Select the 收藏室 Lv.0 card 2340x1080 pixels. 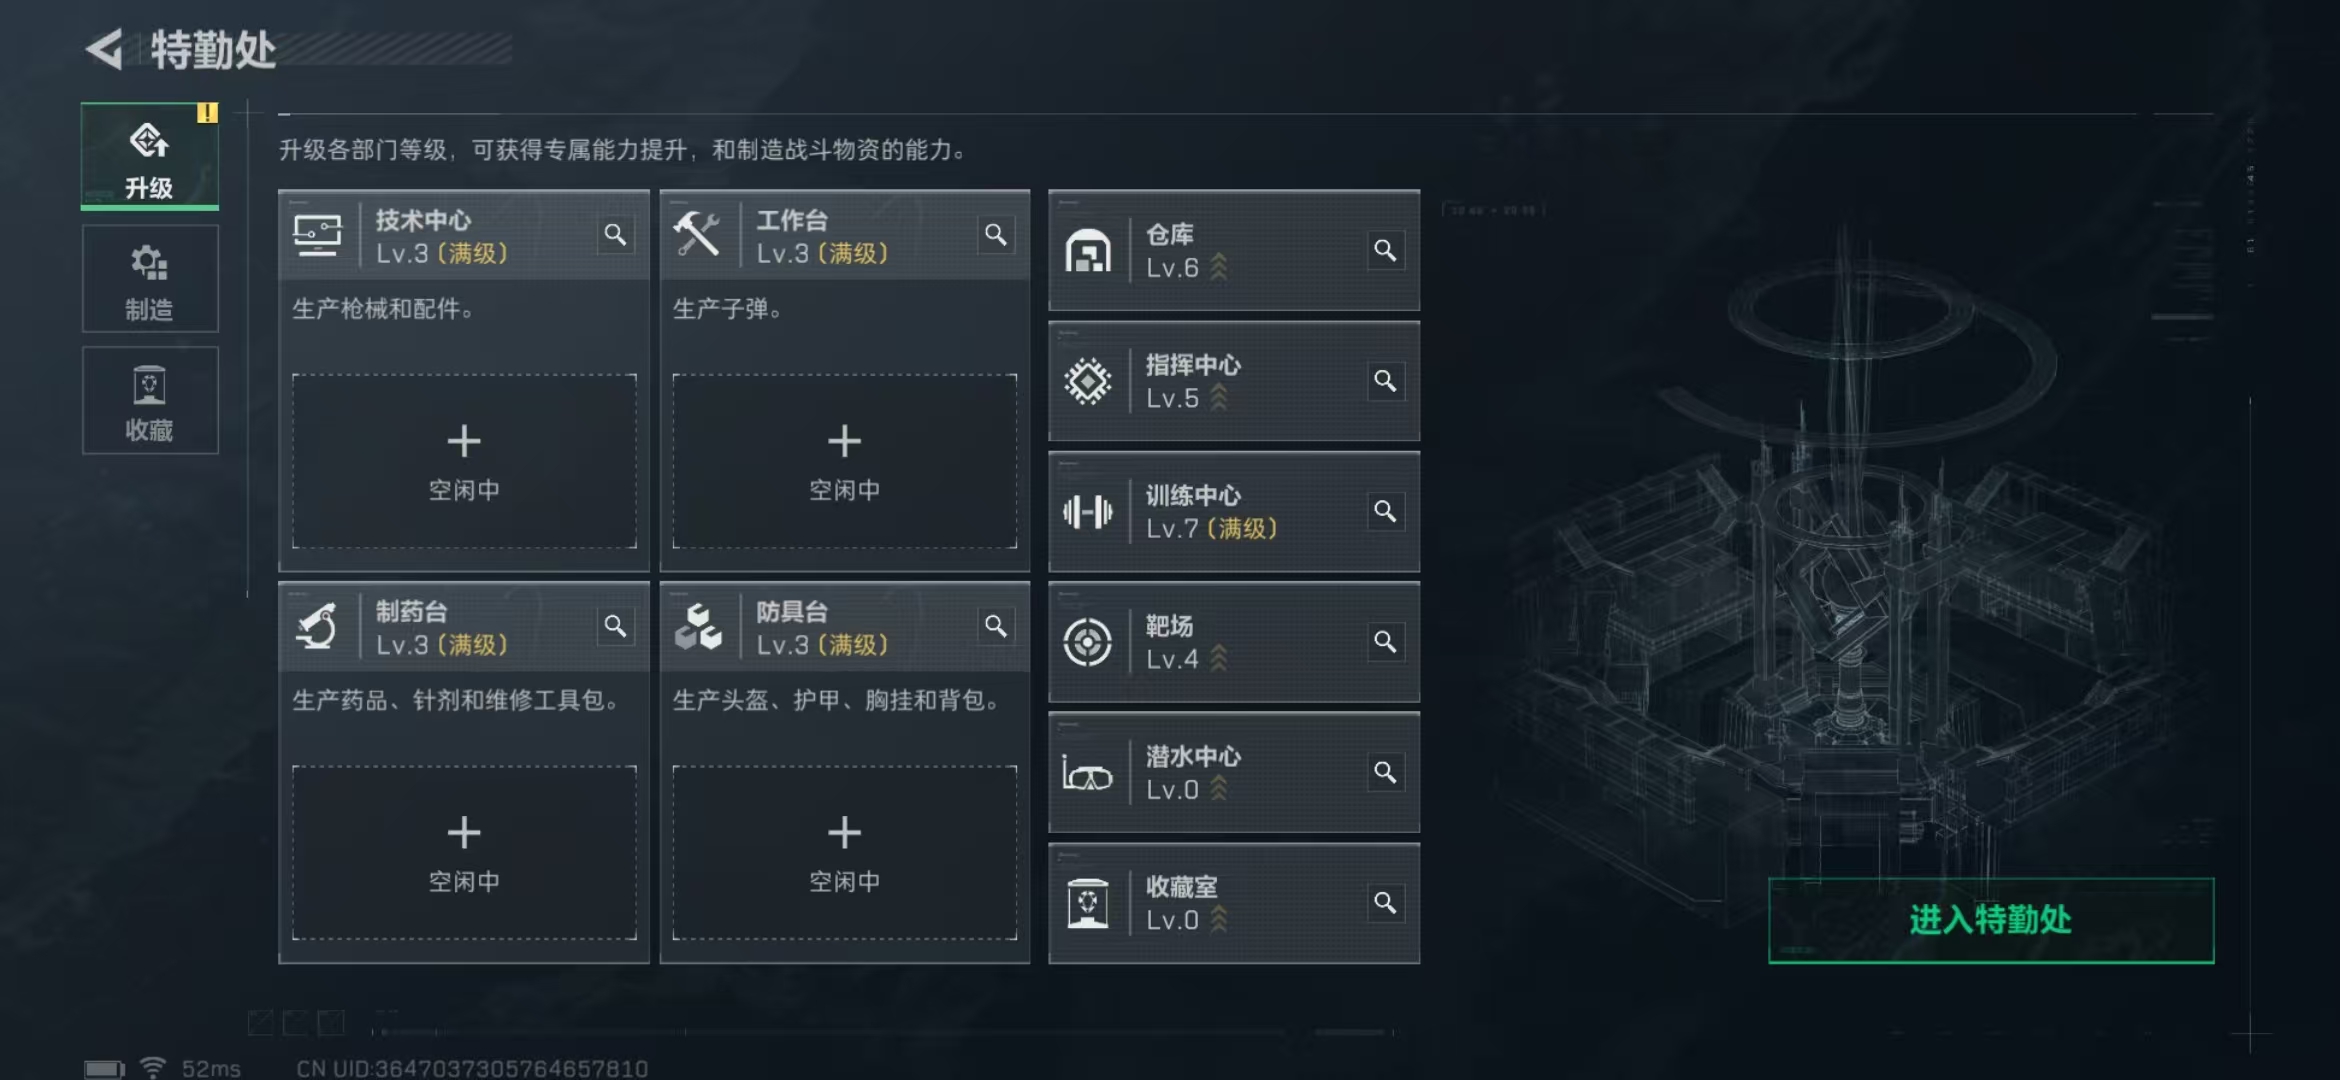[x=1233, y=903]
